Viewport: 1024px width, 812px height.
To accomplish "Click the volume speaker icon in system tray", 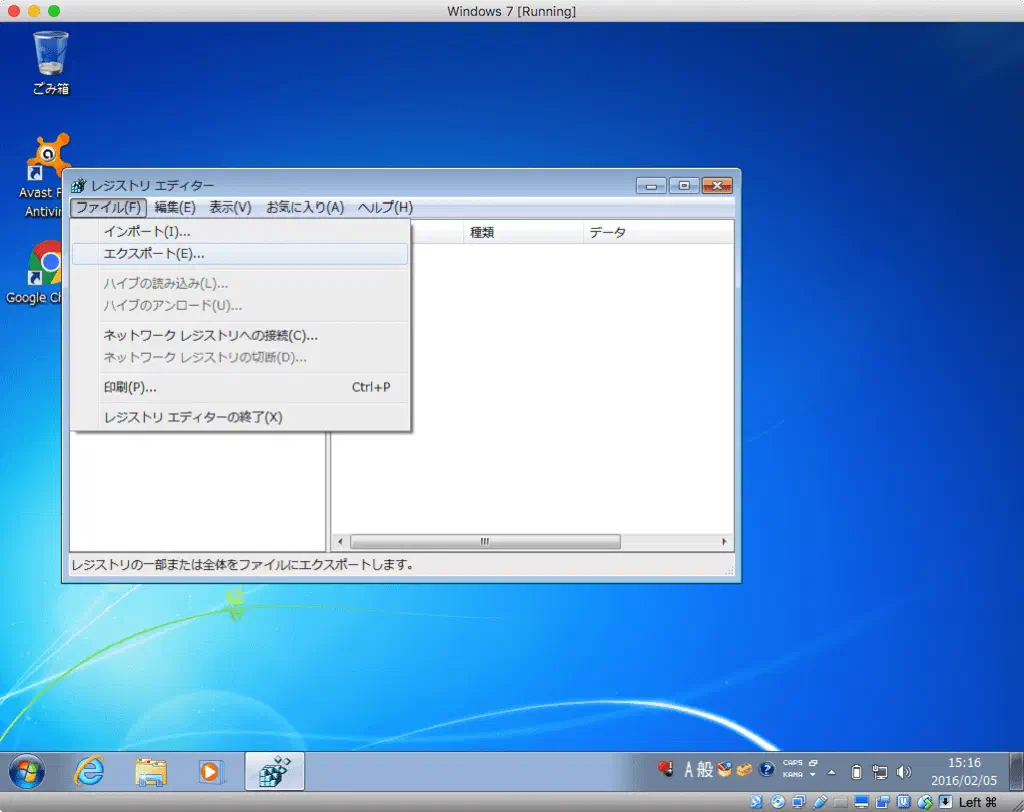I will [905, 771].
